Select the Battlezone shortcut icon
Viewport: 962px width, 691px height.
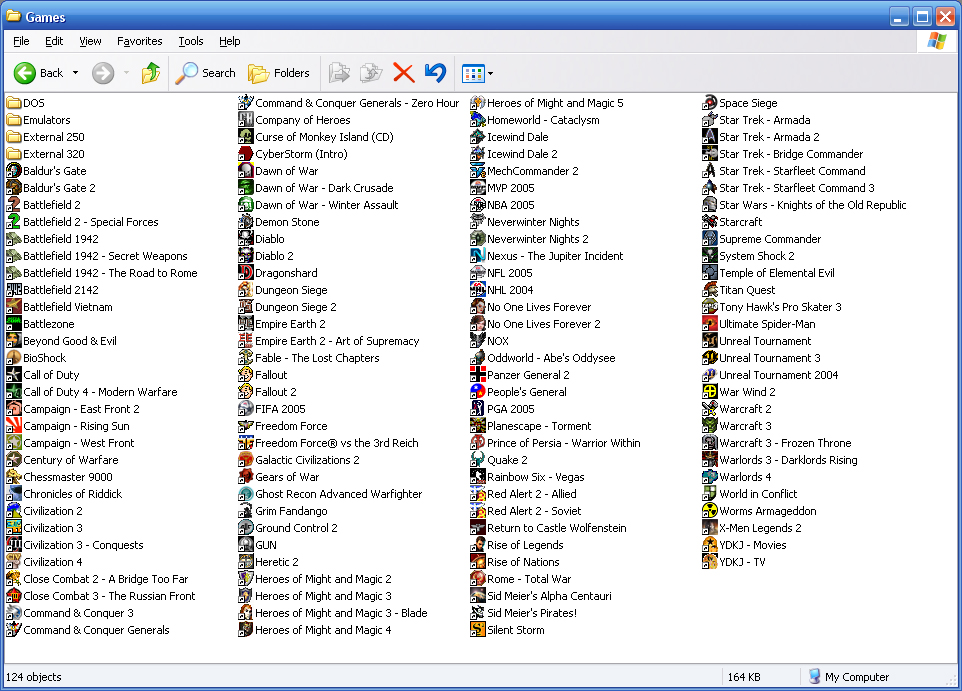pyautogui.click(x=14, y=323)
